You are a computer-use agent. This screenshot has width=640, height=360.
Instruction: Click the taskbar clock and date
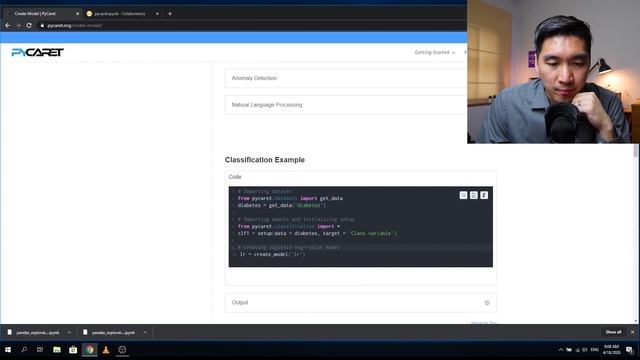pyautogui.click(x=611, y=349)
